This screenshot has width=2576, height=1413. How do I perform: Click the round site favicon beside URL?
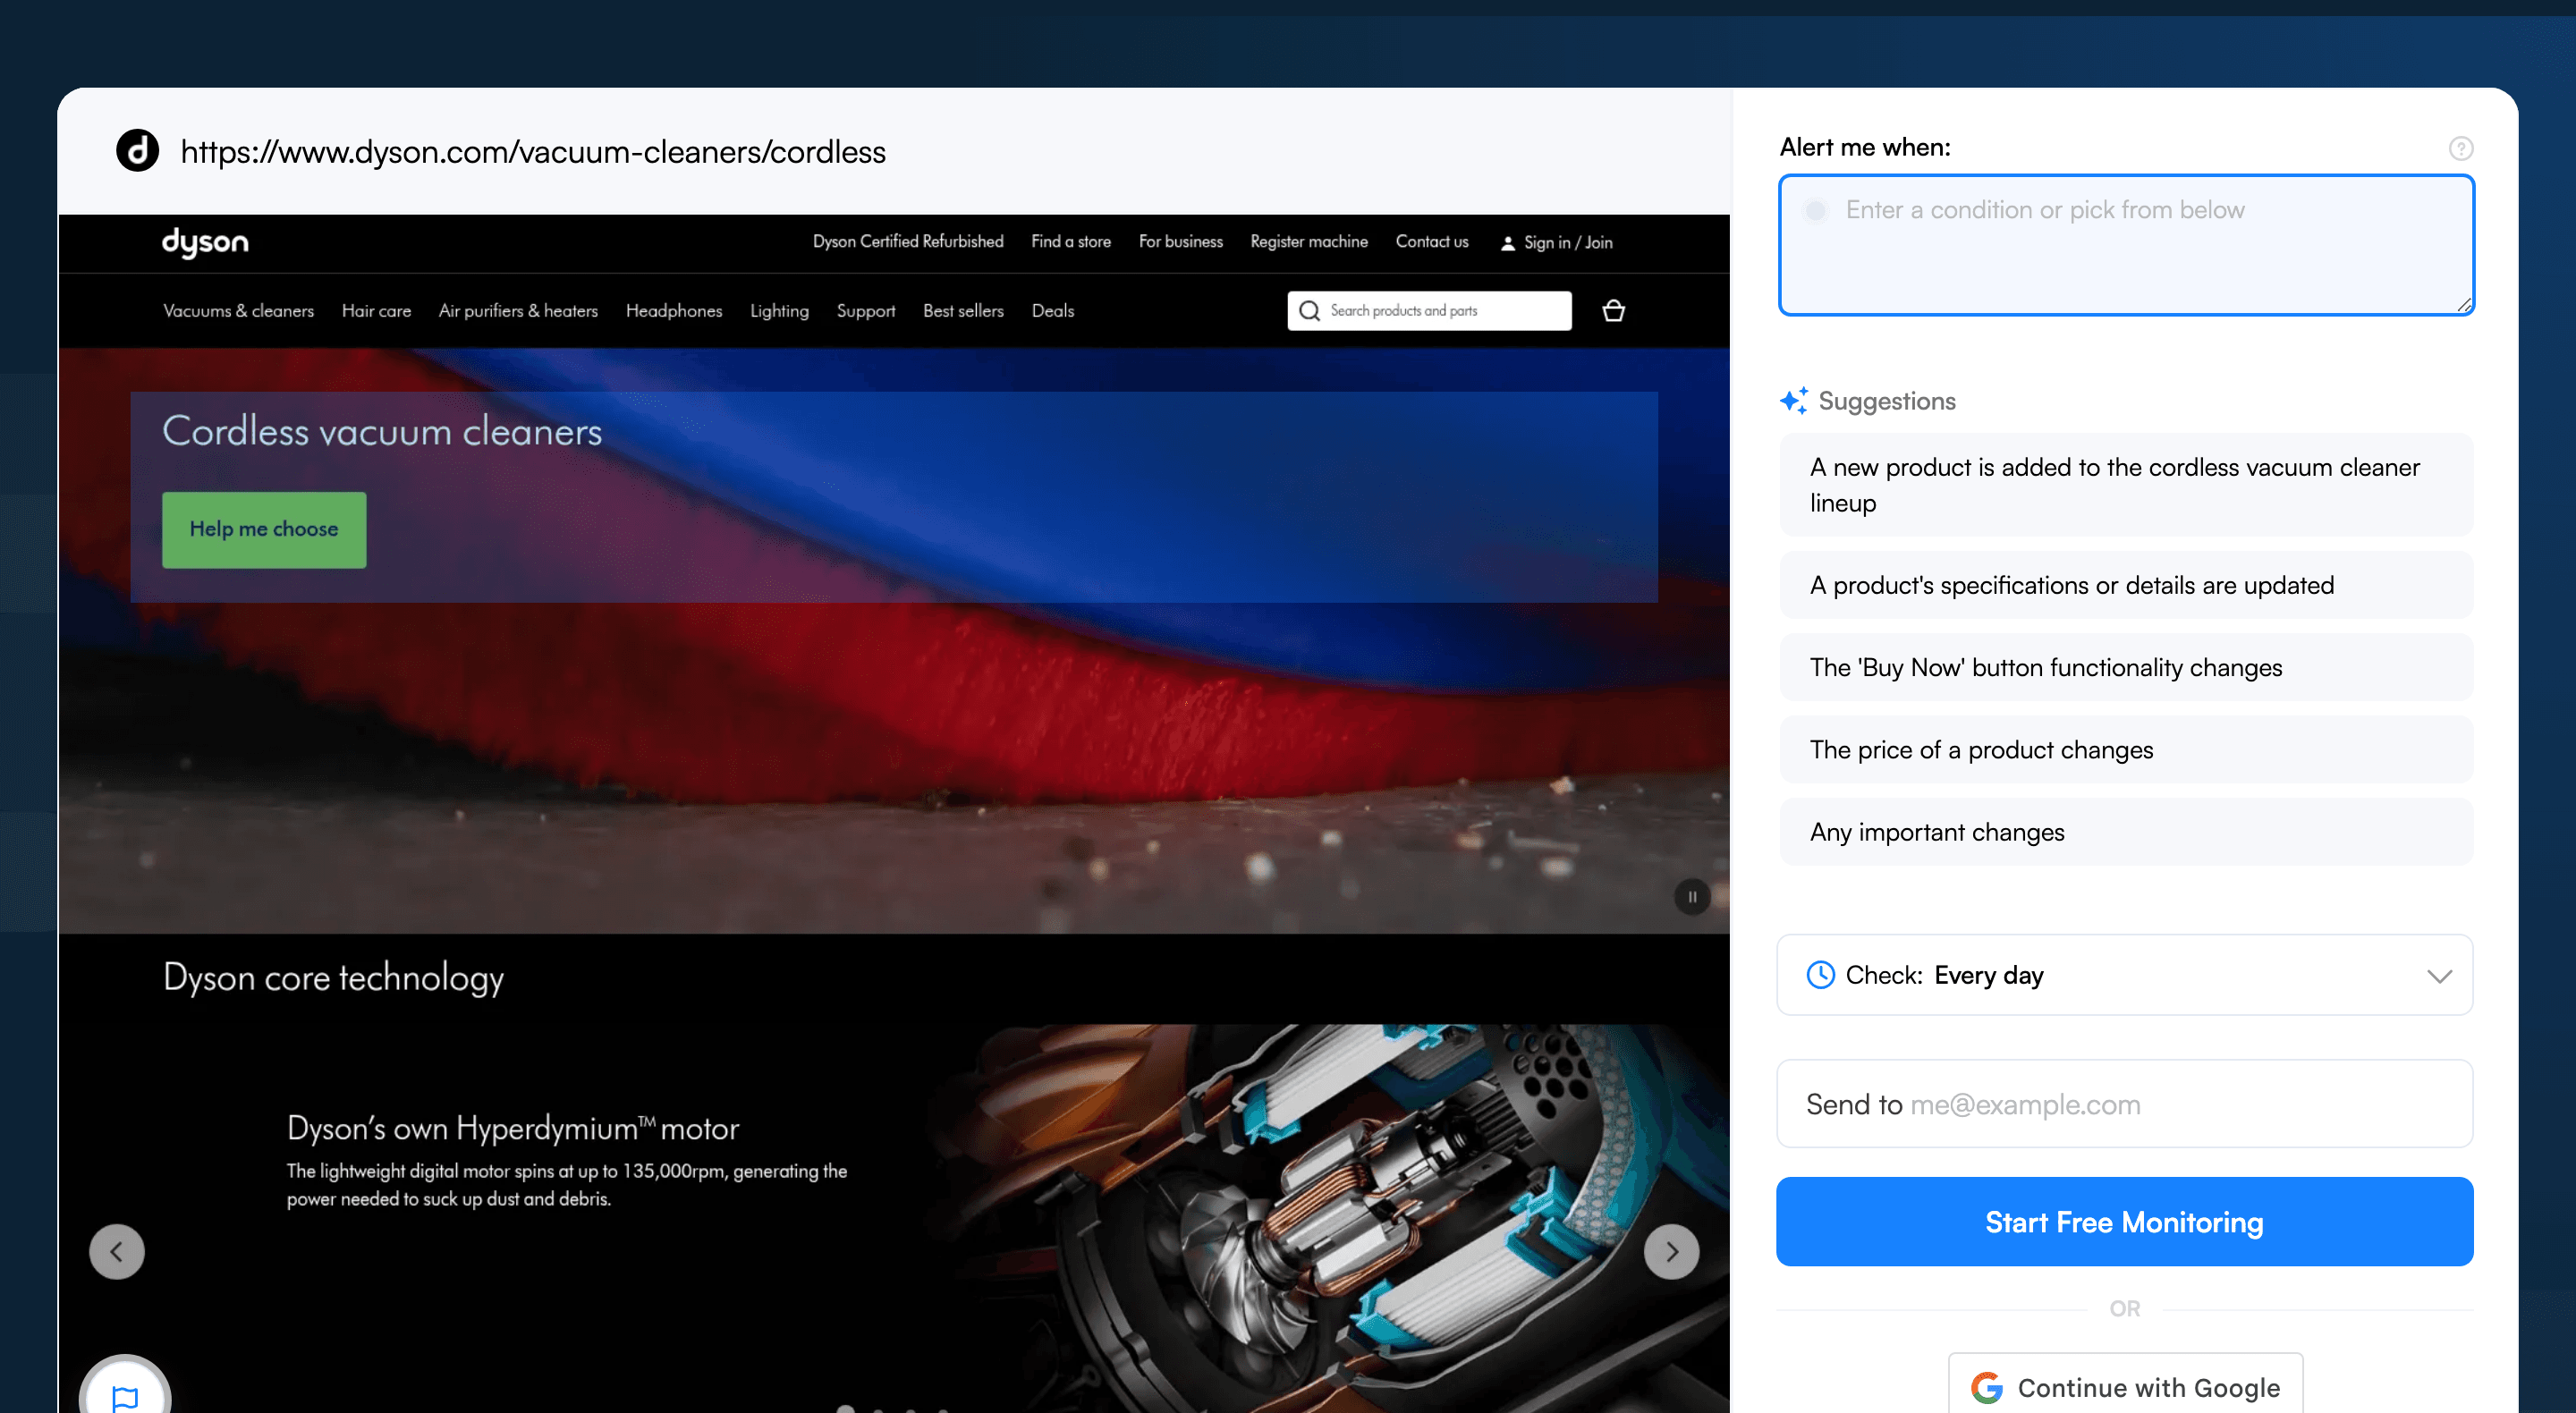[138, 151]
